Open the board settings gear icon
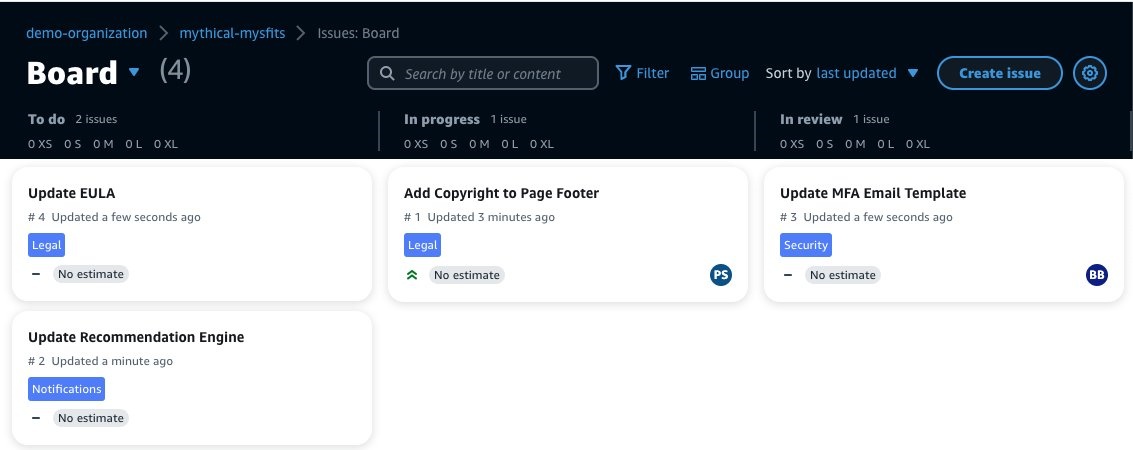 pyautogui.click(x=1090, y=73)
